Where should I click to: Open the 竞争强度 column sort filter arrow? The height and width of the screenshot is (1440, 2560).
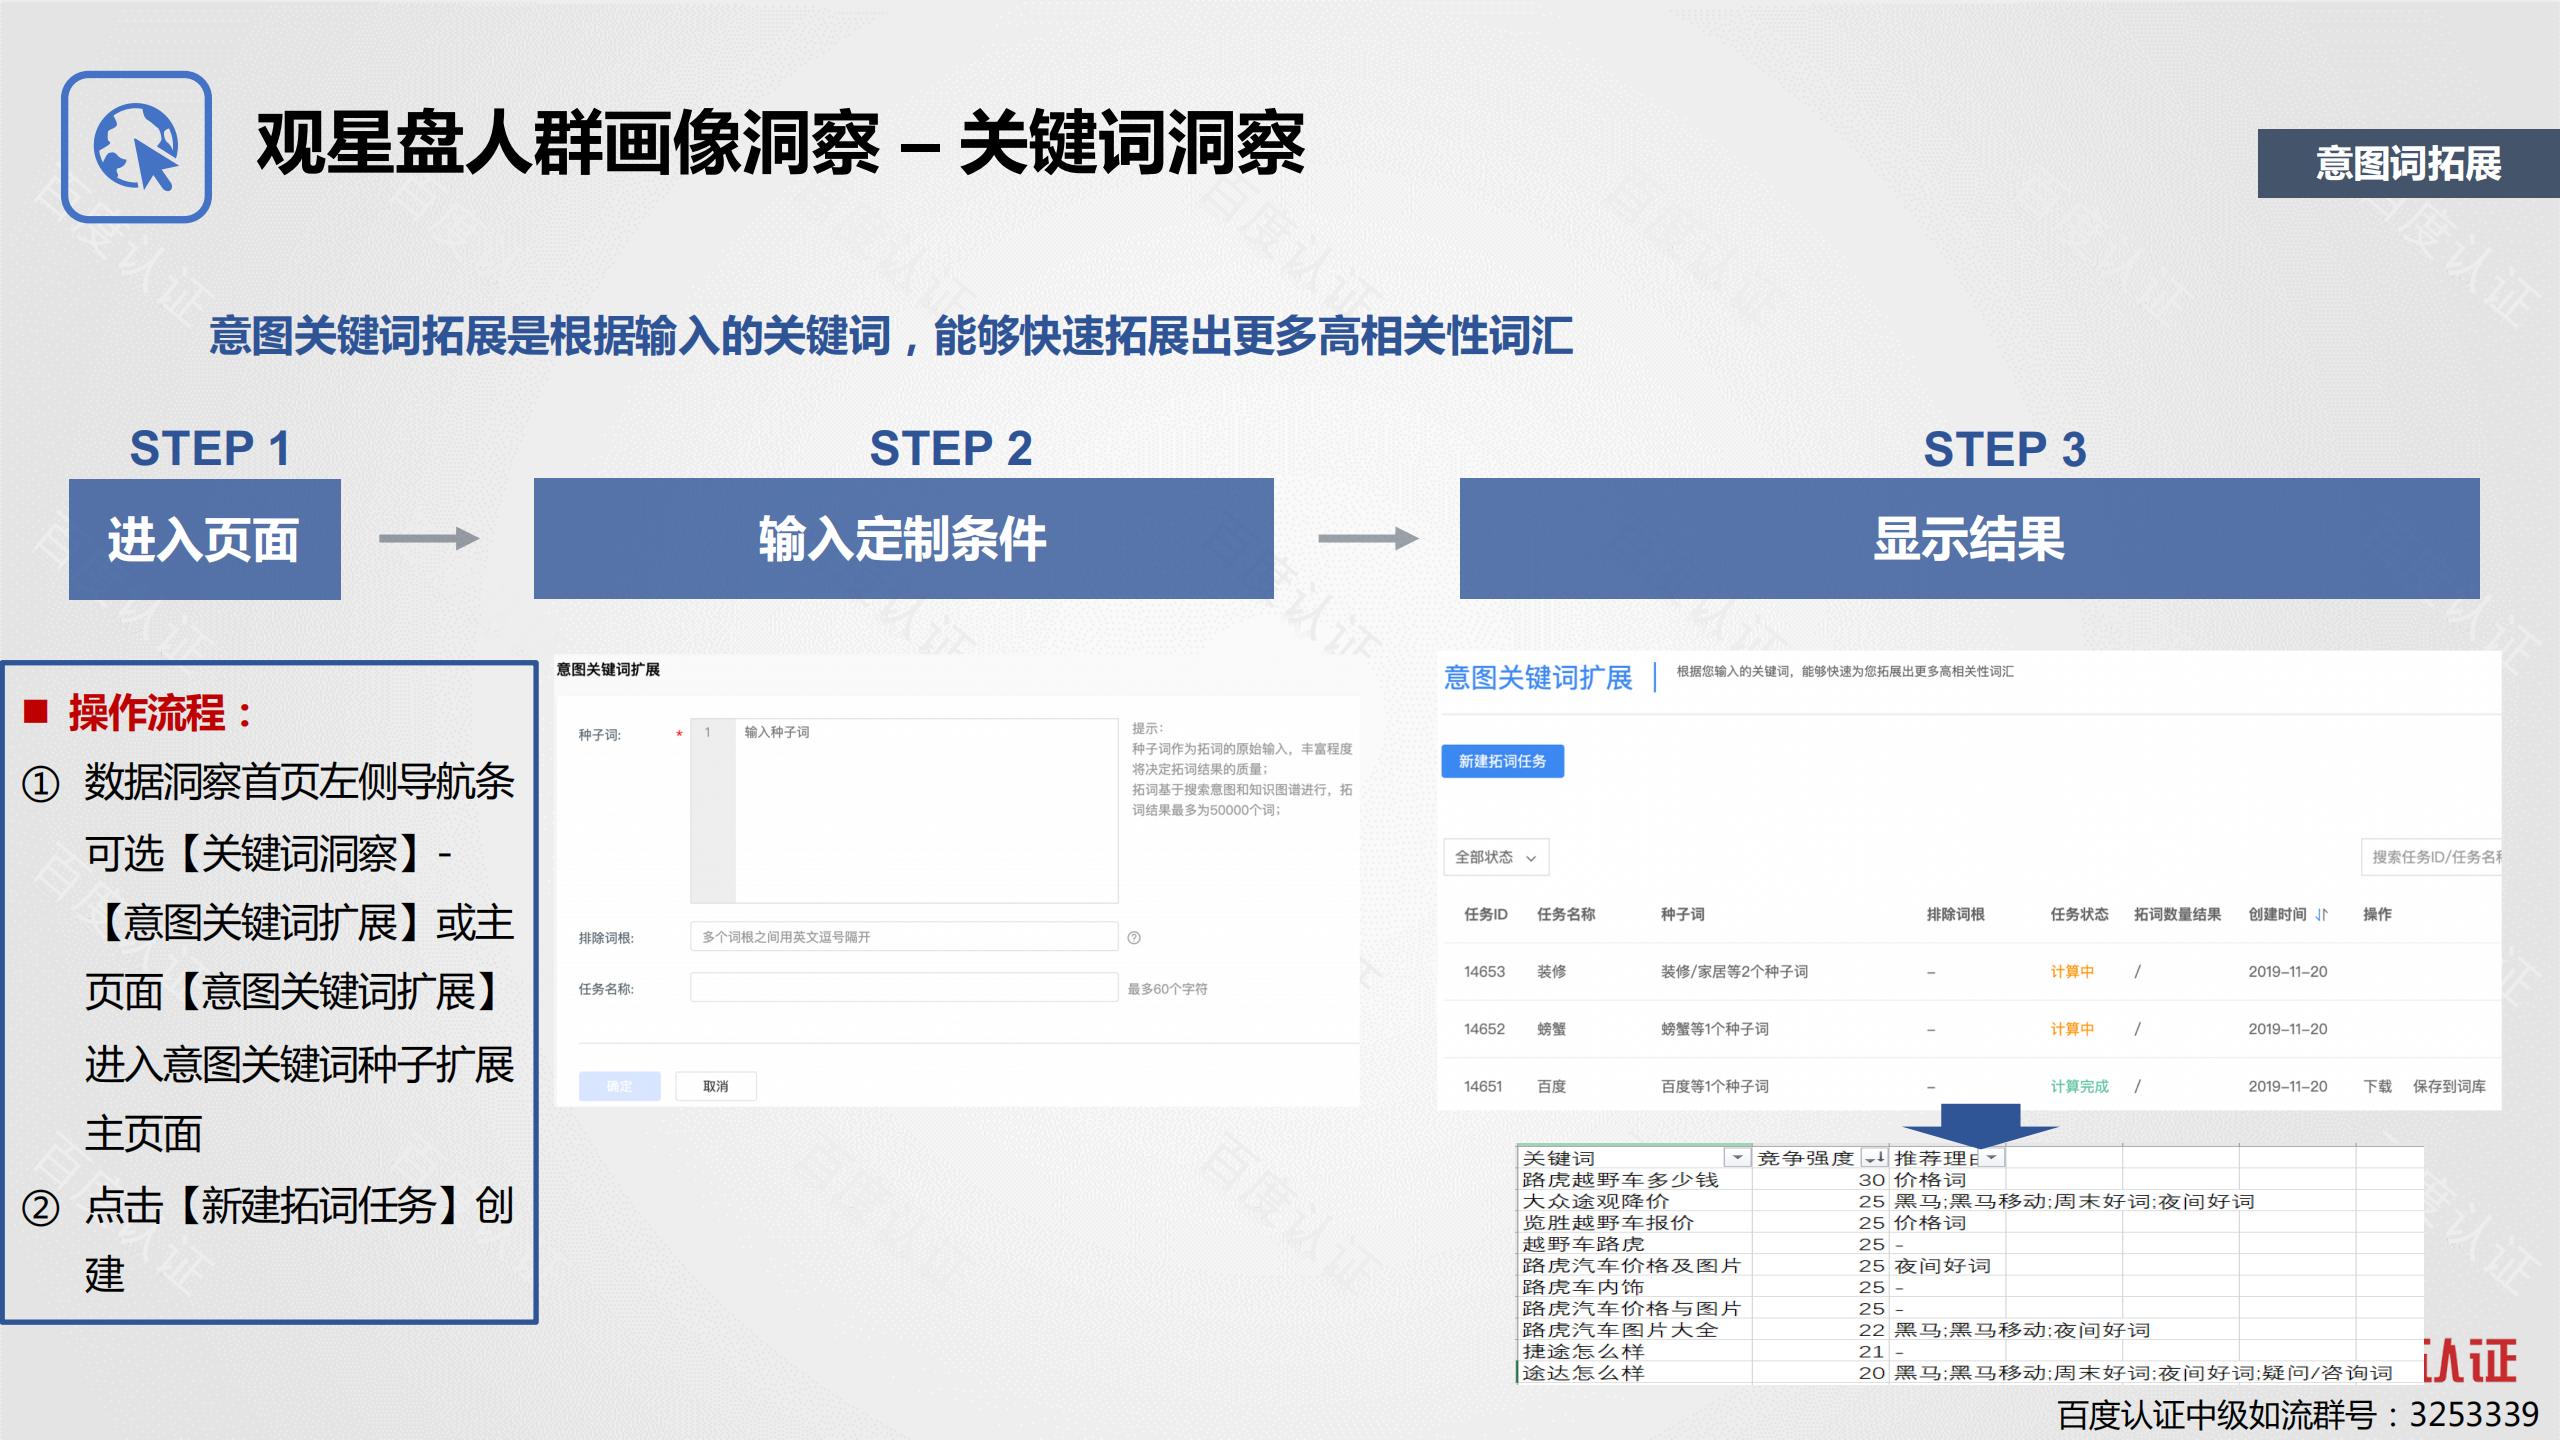point(1873,1158)
